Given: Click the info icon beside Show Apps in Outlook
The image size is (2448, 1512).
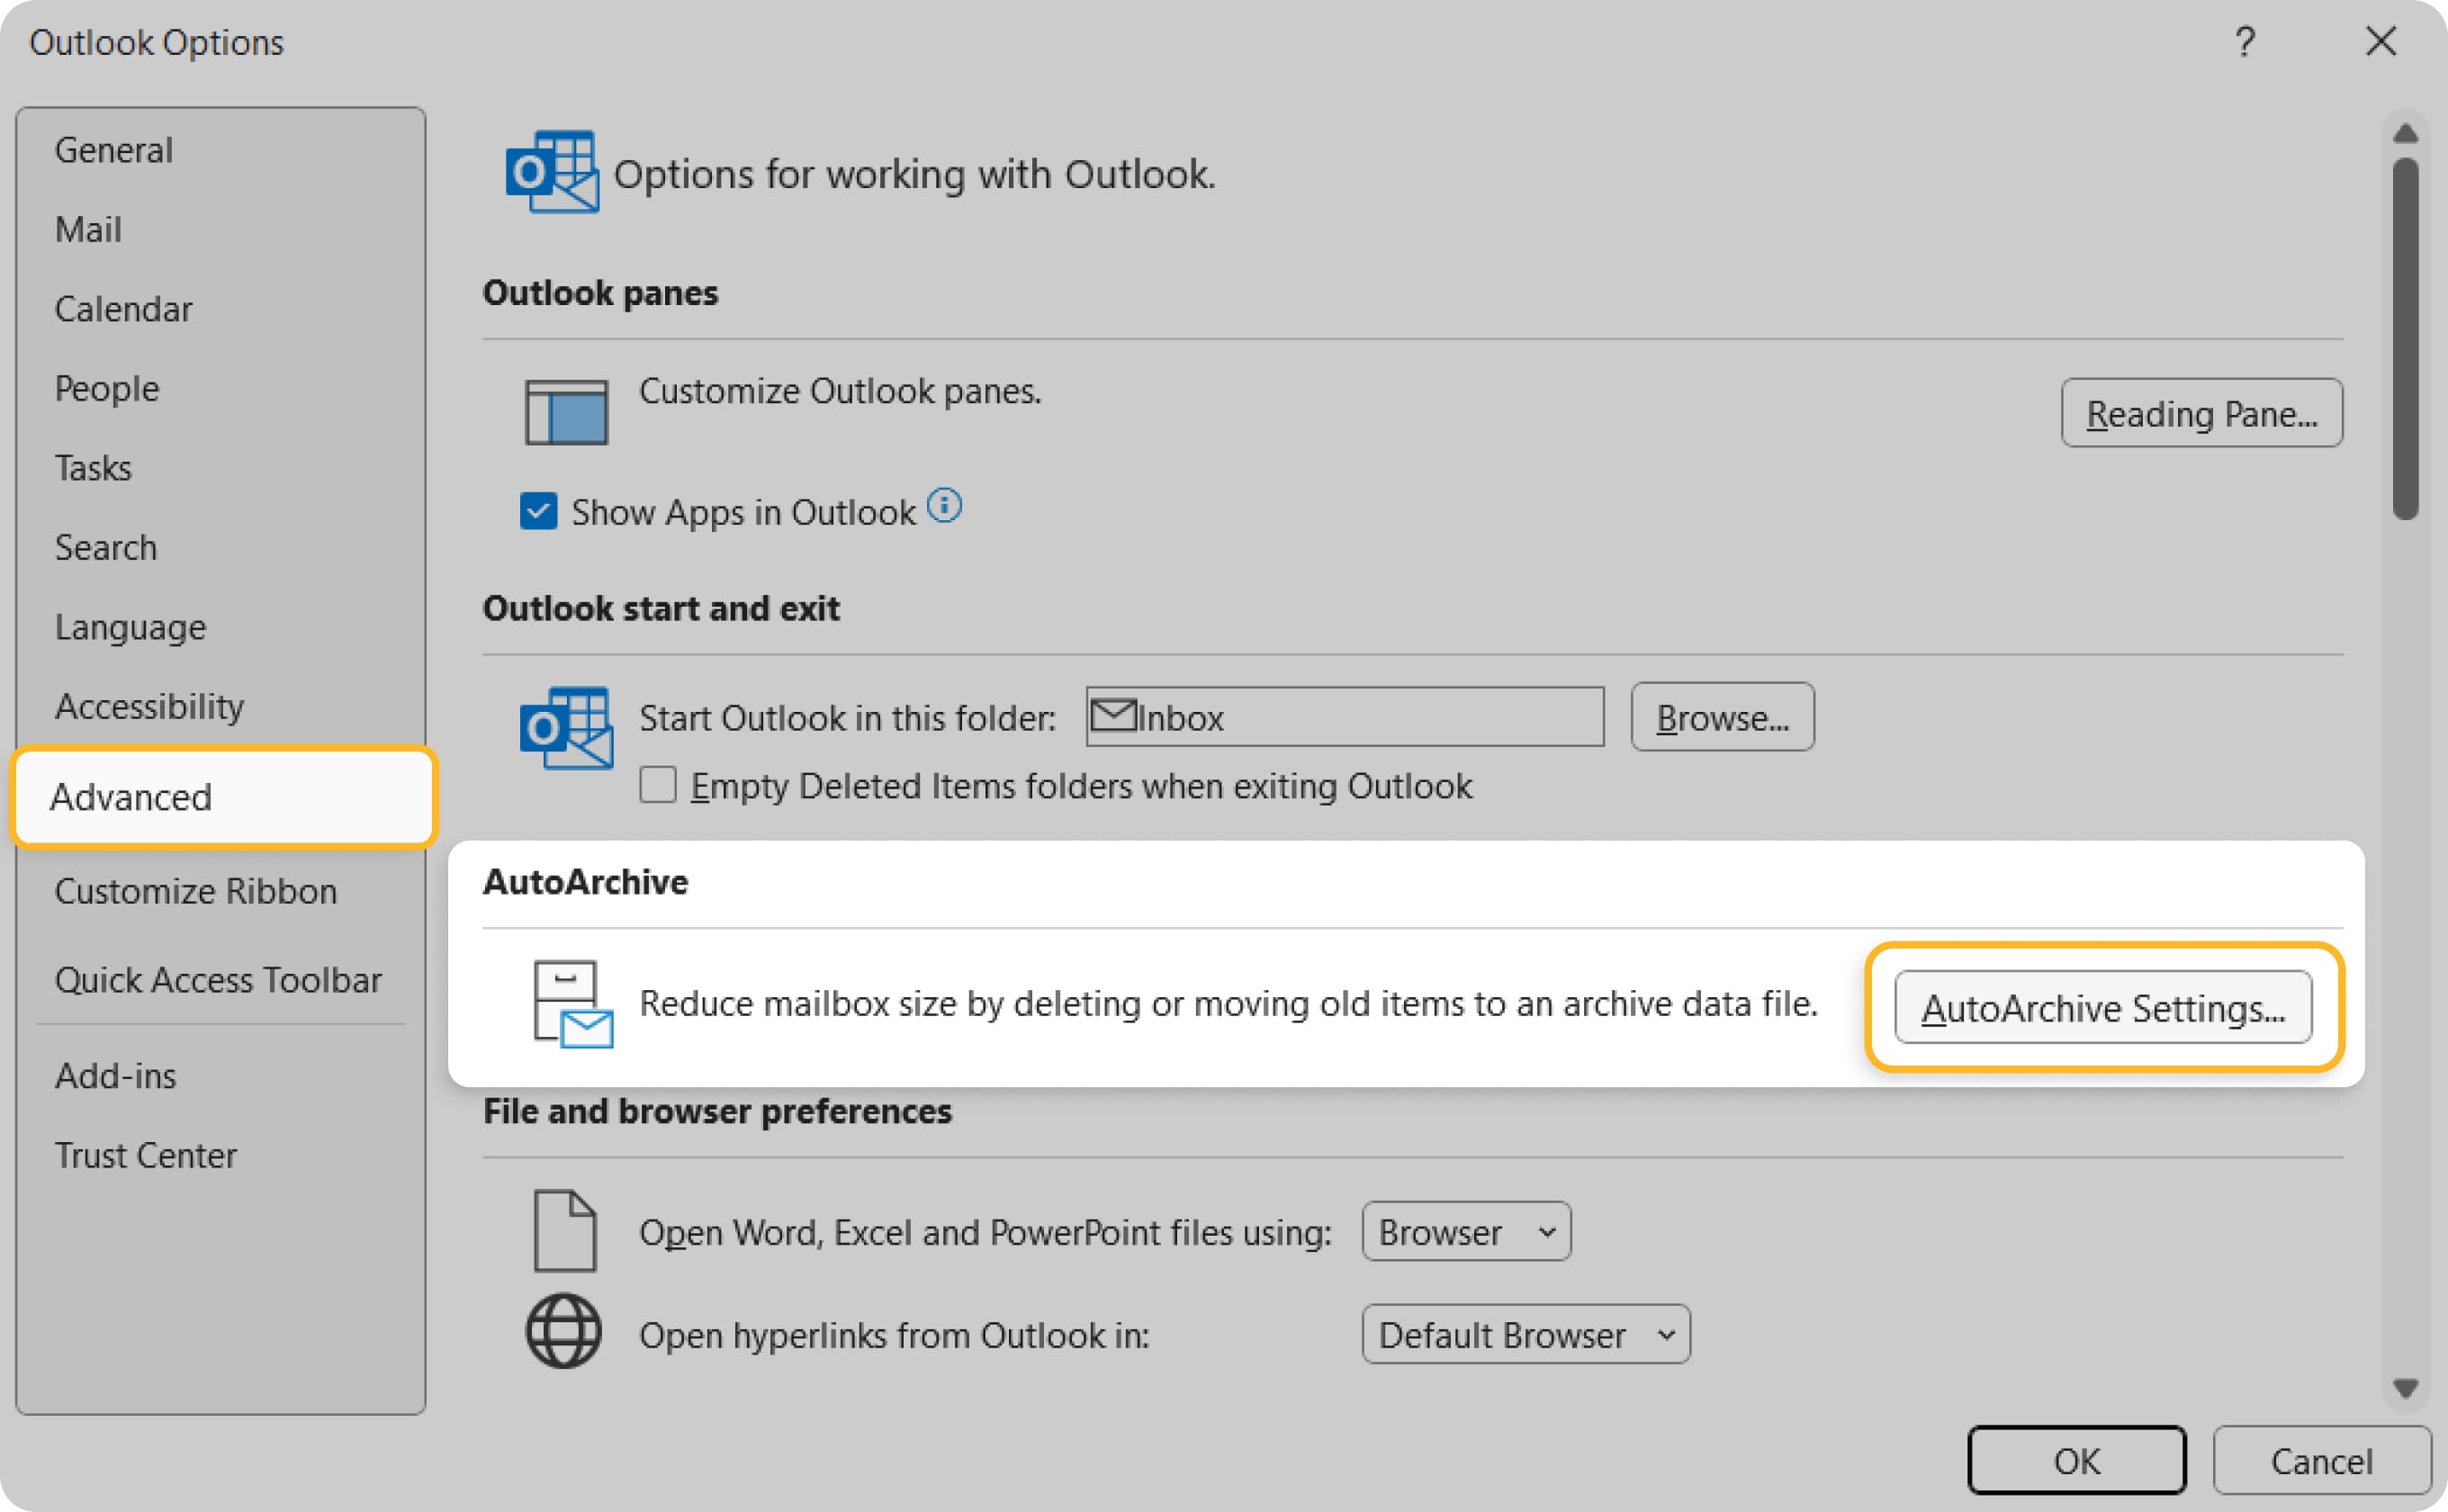Looking at the screenshot, I should pyautogui.click(x=946, y=506).
